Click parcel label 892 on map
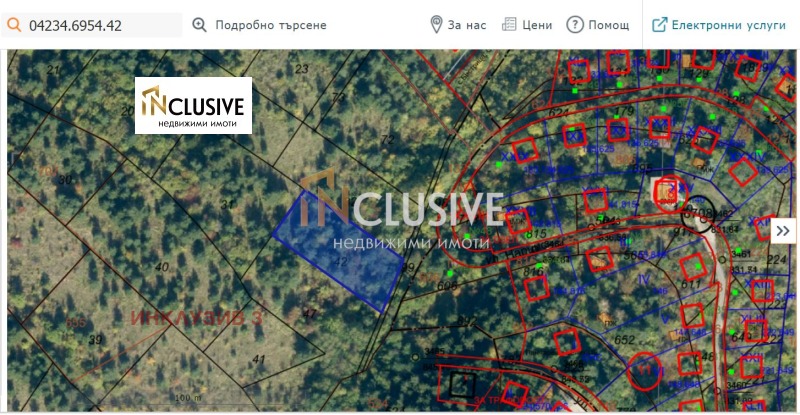Viewport: 800px width, 415px height. [x=466, y=322]
